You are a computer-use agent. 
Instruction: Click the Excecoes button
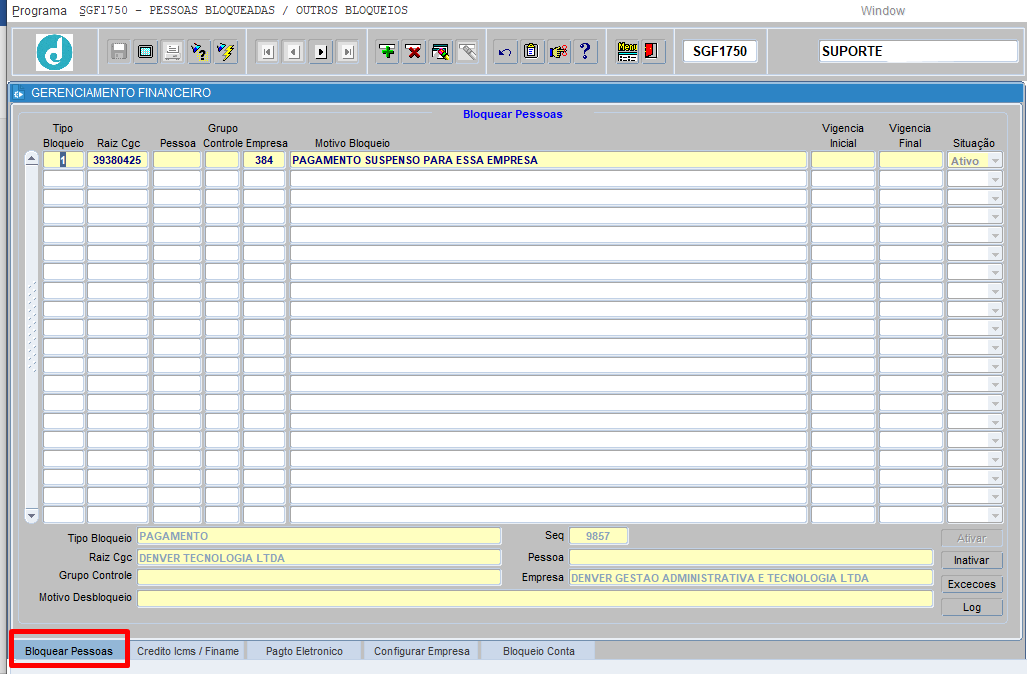[972, 584]
